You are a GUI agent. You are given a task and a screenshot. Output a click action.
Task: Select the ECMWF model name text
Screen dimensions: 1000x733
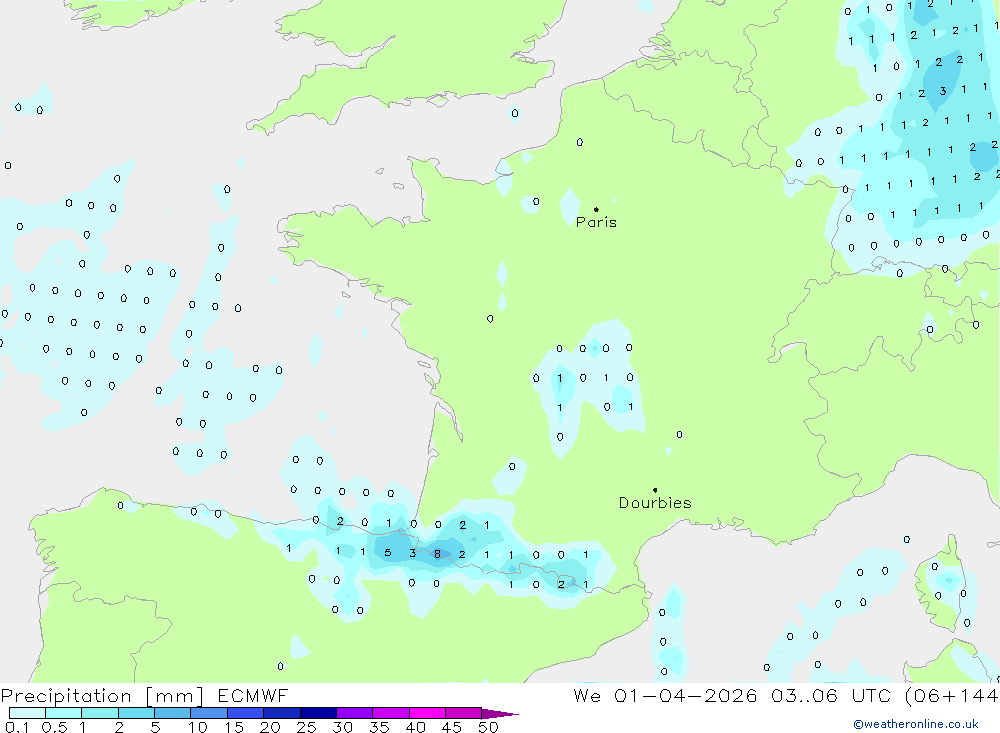coord(253,695)
